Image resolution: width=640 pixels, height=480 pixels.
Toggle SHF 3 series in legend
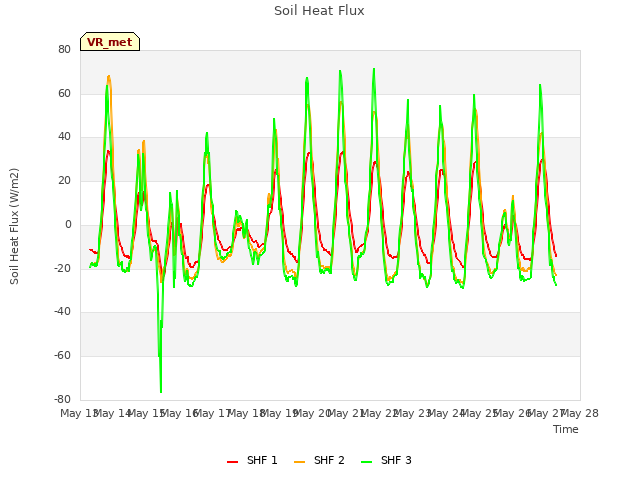(386, 460)
